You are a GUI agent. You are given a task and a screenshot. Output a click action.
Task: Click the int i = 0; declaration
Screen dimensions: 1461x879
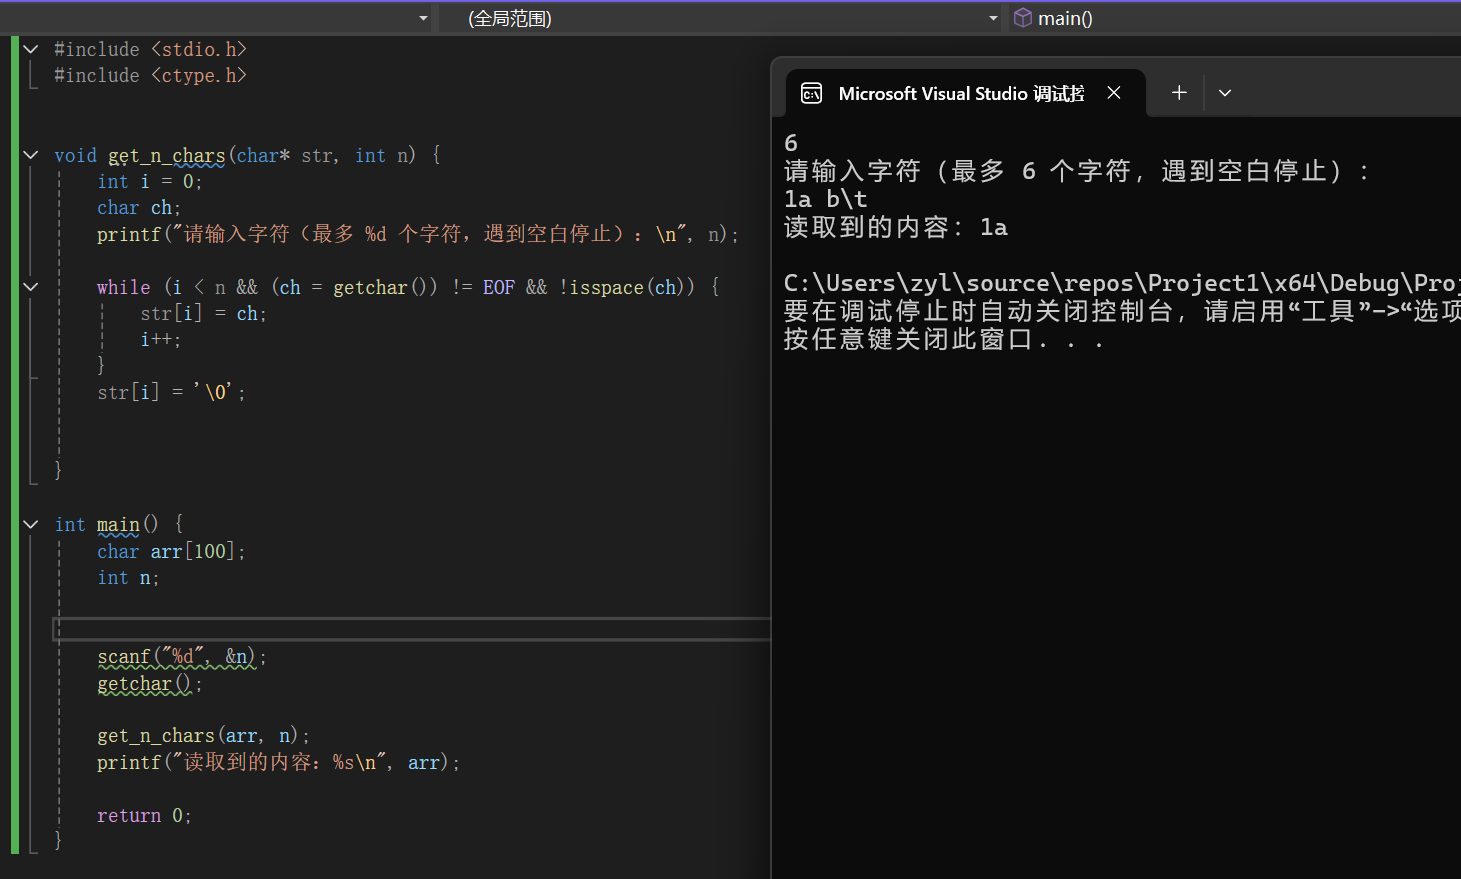(150, 181)
